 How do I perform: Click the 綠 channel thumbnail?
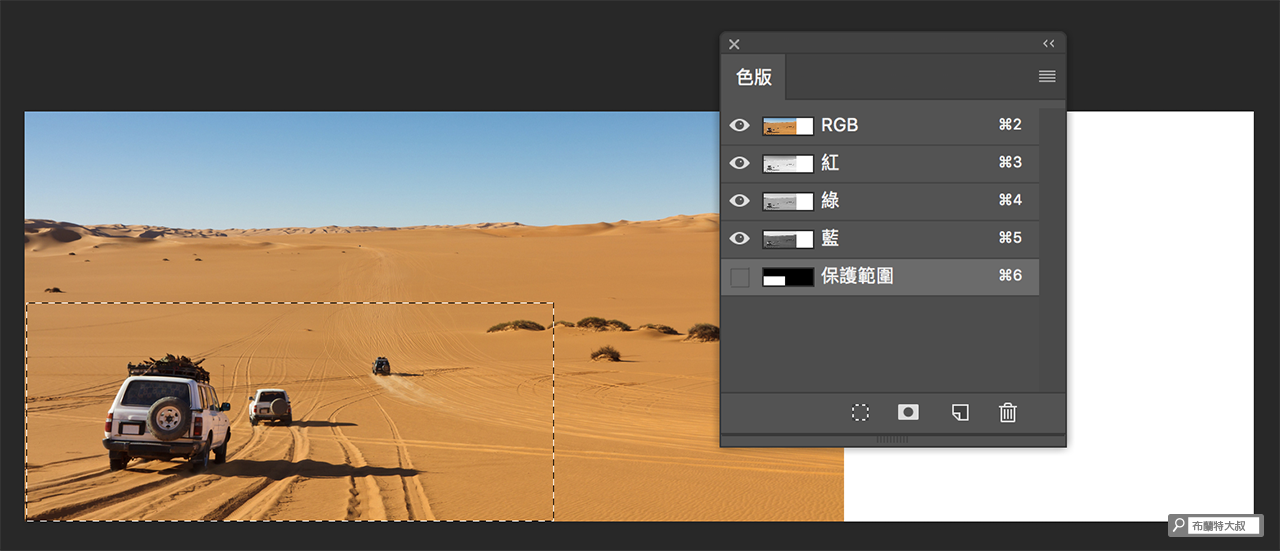(788, 202)
